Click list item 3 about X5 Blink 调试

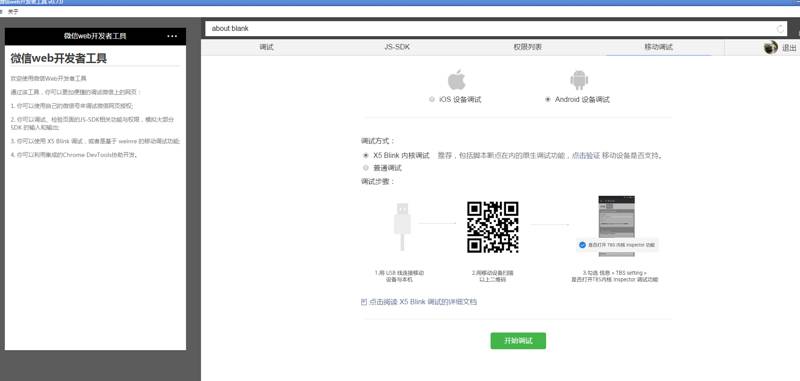point(95,141)
